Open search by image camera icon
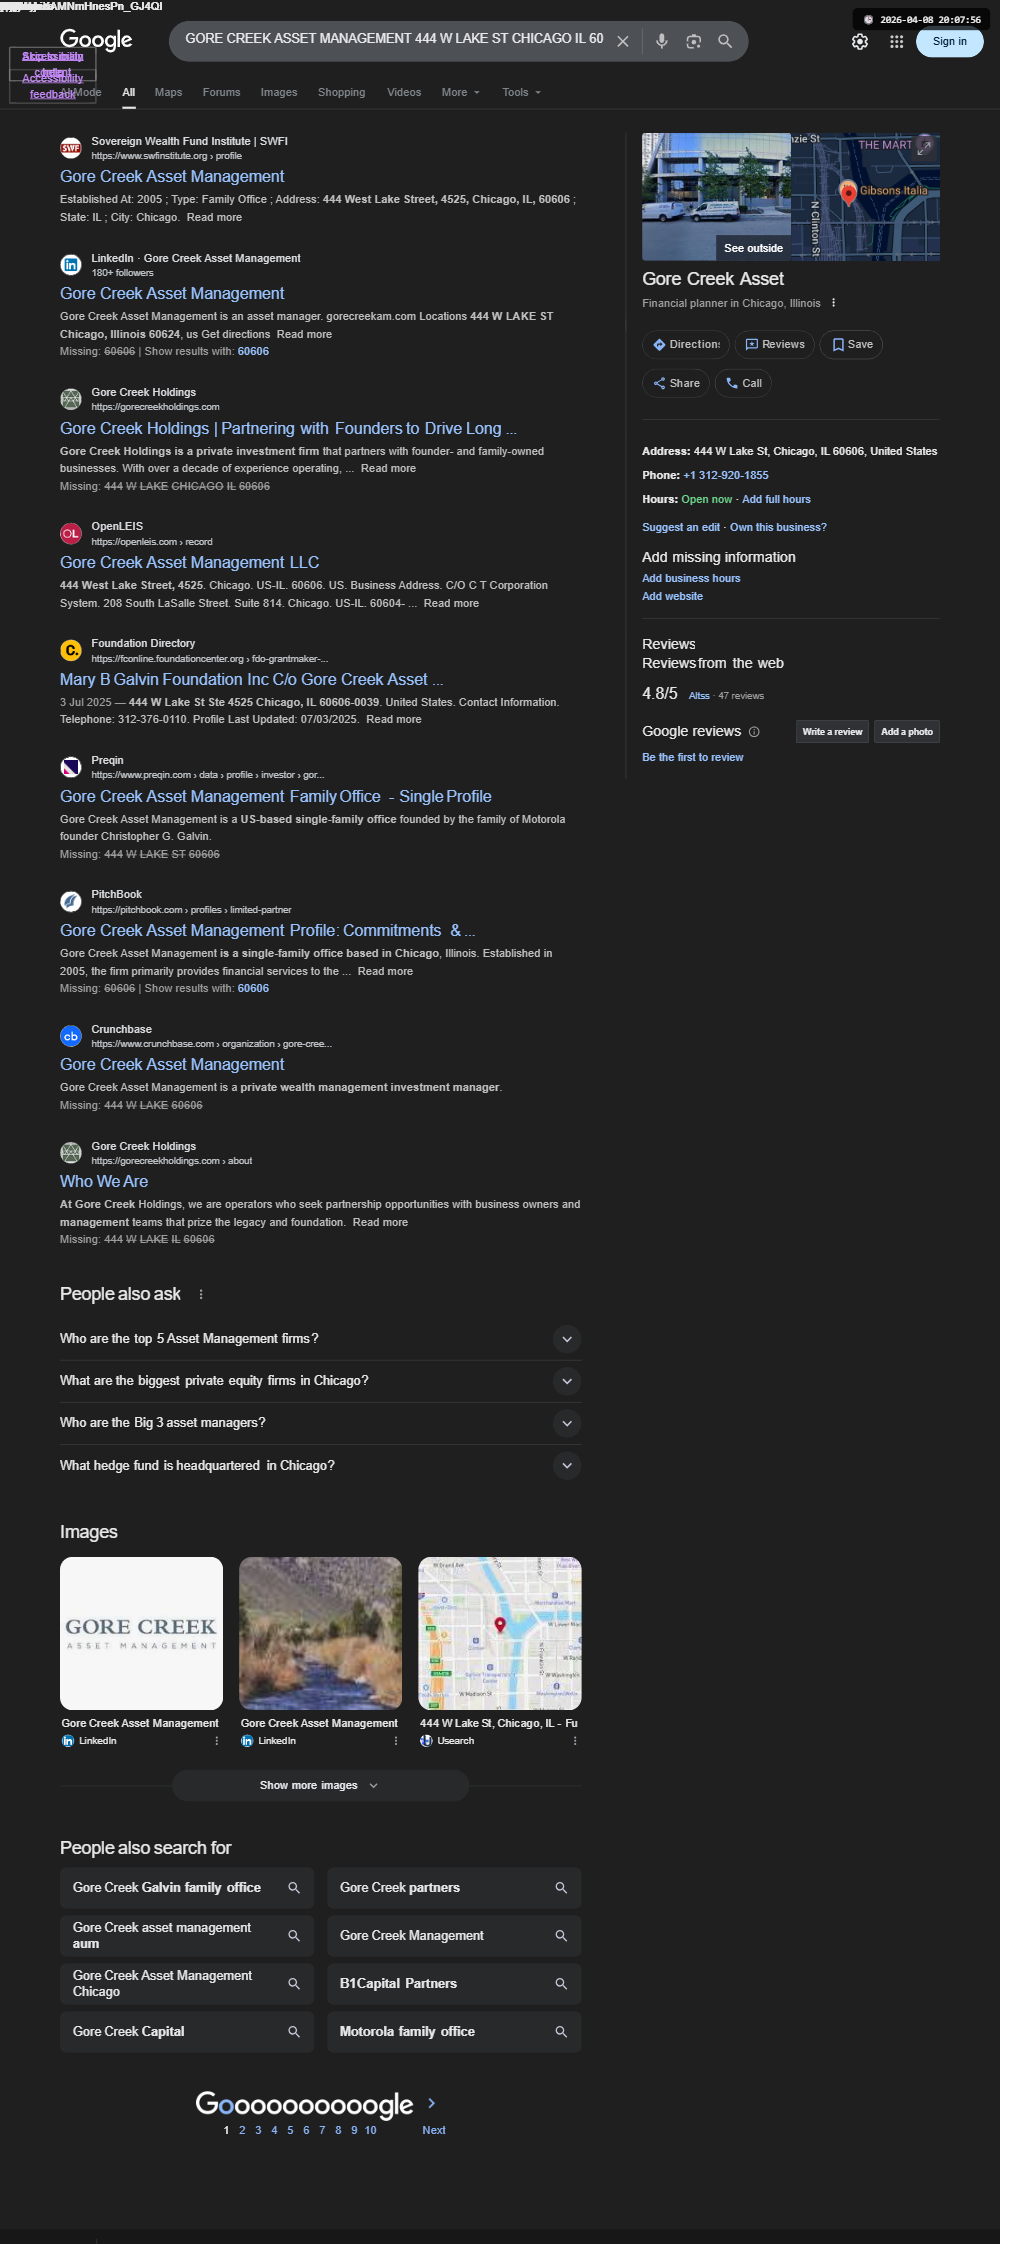The image size is (1012, 2244). pyautogui.click(x=693, y=42)
